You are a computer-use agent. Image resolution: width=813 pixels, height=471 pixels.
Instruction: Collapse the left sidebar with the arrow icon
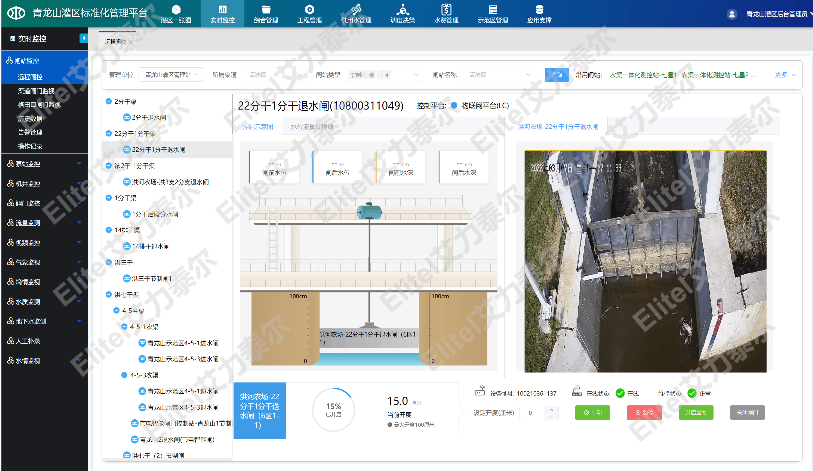(82, 38)
